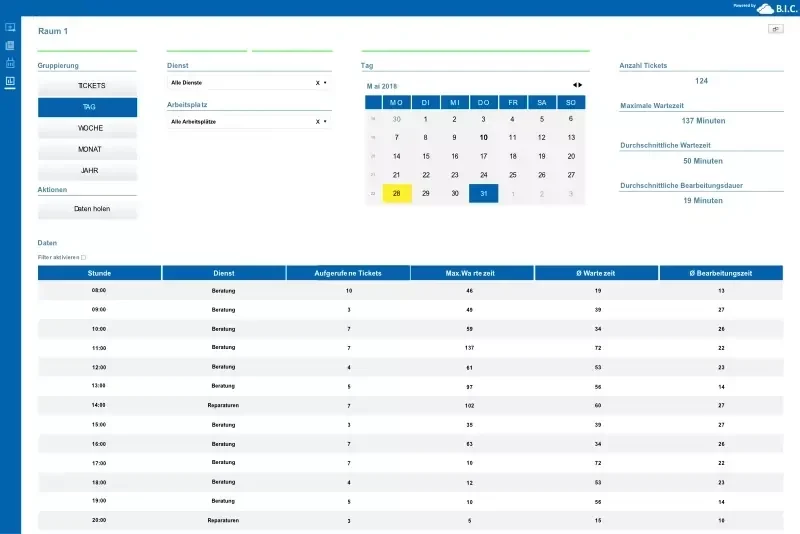Clear the Alle Dienste selection with X
800x534 pixels.
[x=318, y=83]
